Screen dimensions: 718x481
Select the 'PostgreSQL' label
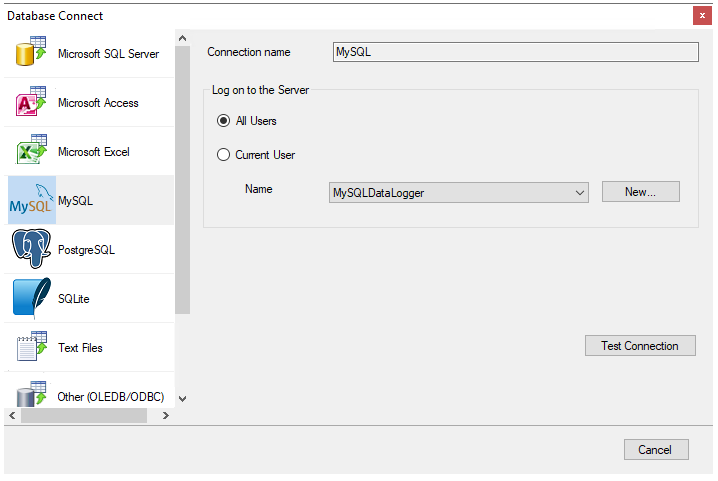click(x=86, y=250)
